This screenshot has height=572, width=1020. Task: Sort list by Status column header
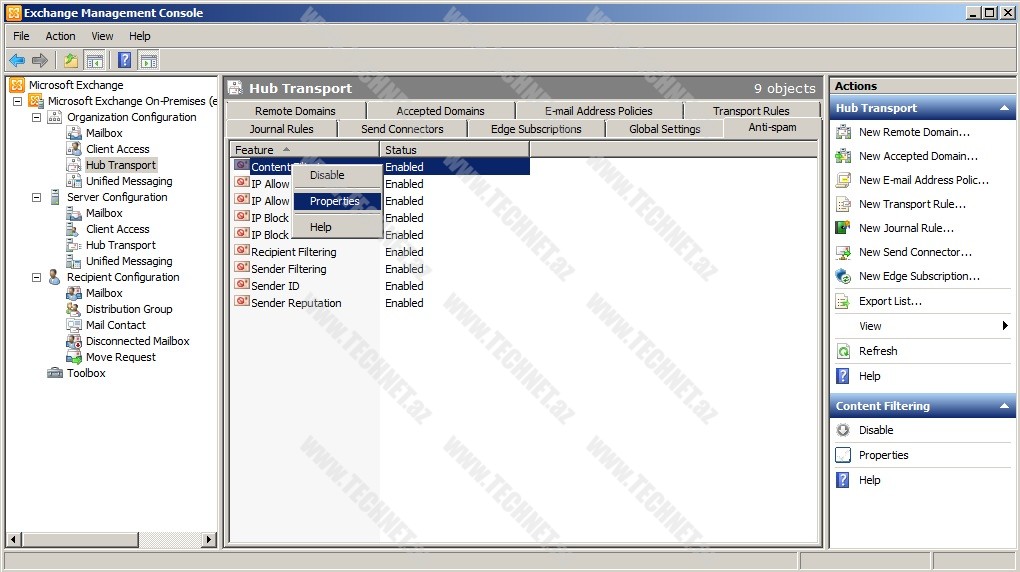(453, 150)
